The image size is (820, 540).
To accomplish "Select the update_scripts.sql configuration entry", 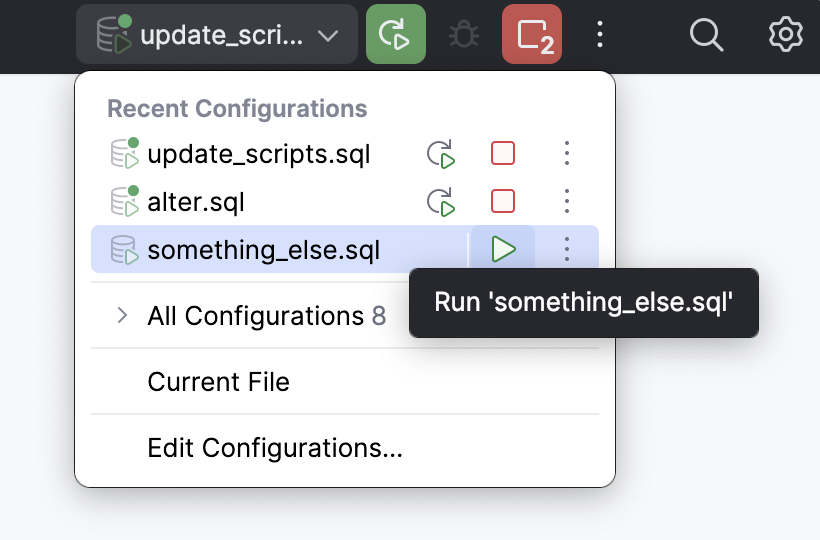I will pos(258,154).
